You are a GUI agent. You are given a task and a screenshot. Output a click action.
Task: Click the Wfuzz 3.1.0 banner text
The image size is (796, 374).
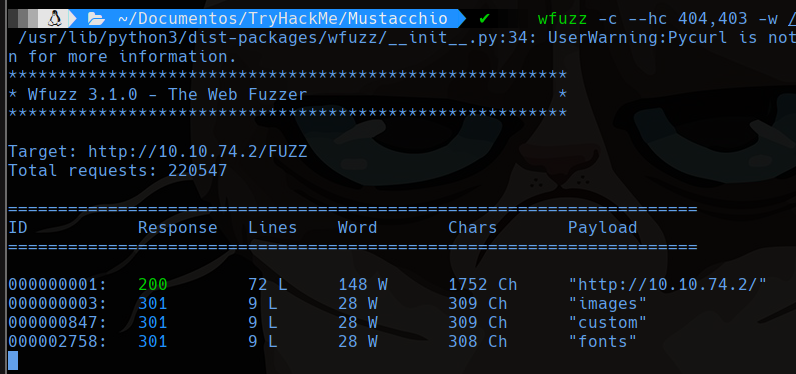(168, 95)
